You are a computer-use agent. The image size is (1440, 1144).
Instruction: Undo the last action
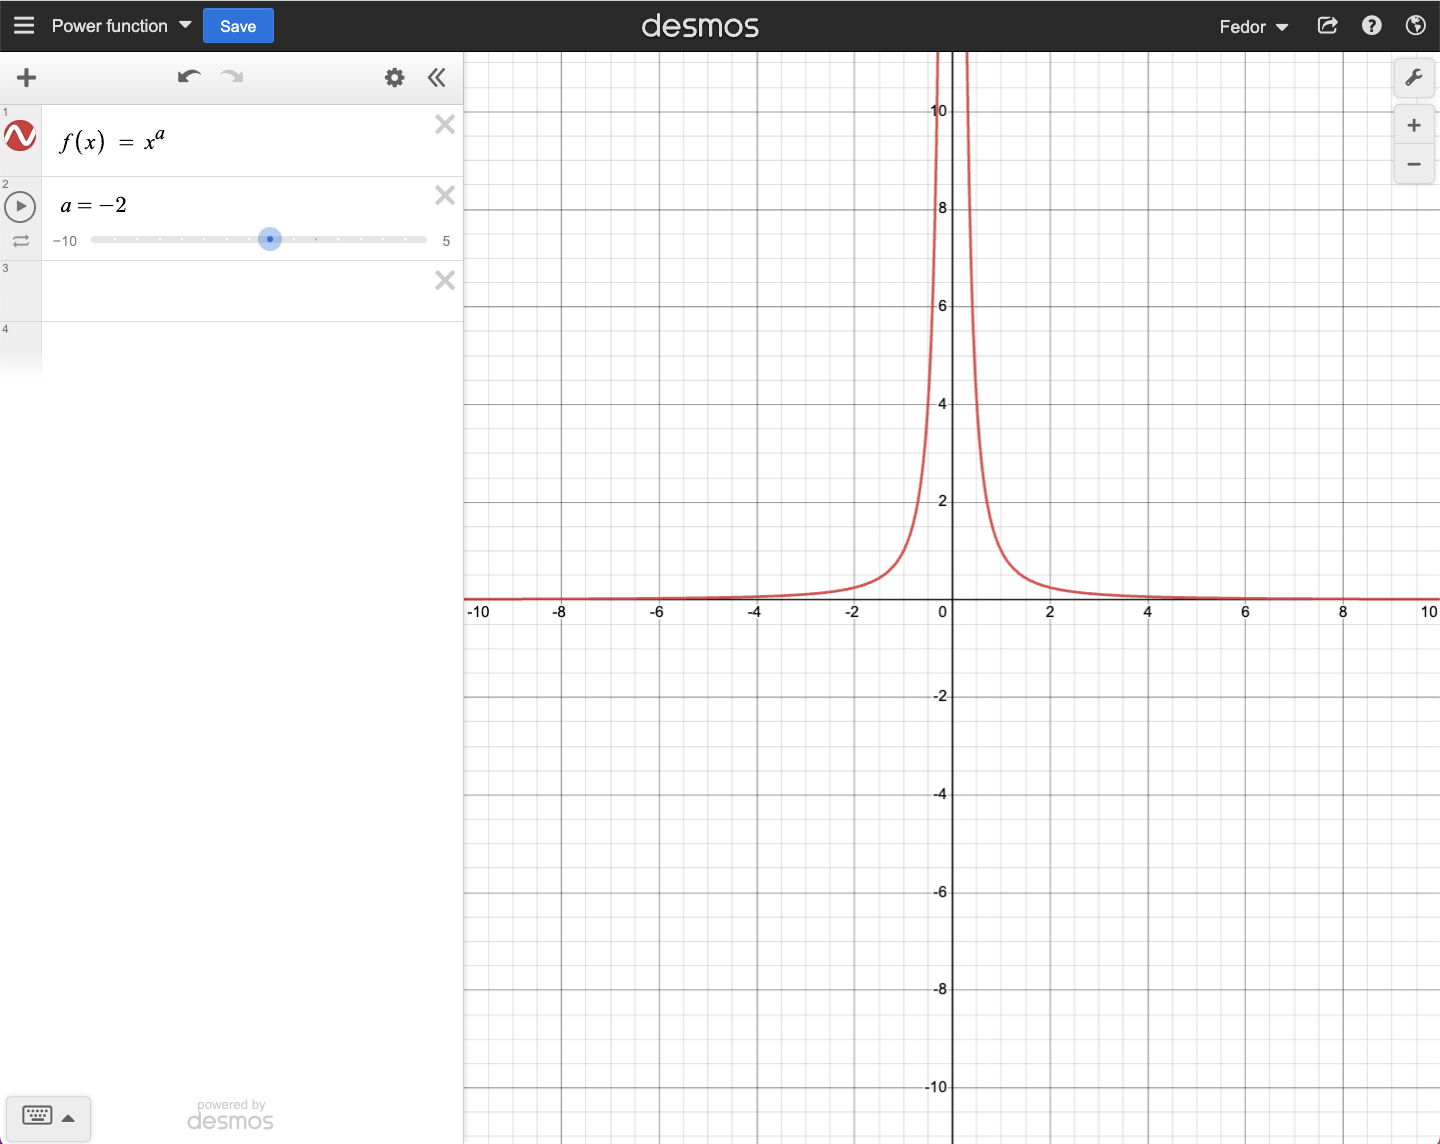[x=189, y=77]
